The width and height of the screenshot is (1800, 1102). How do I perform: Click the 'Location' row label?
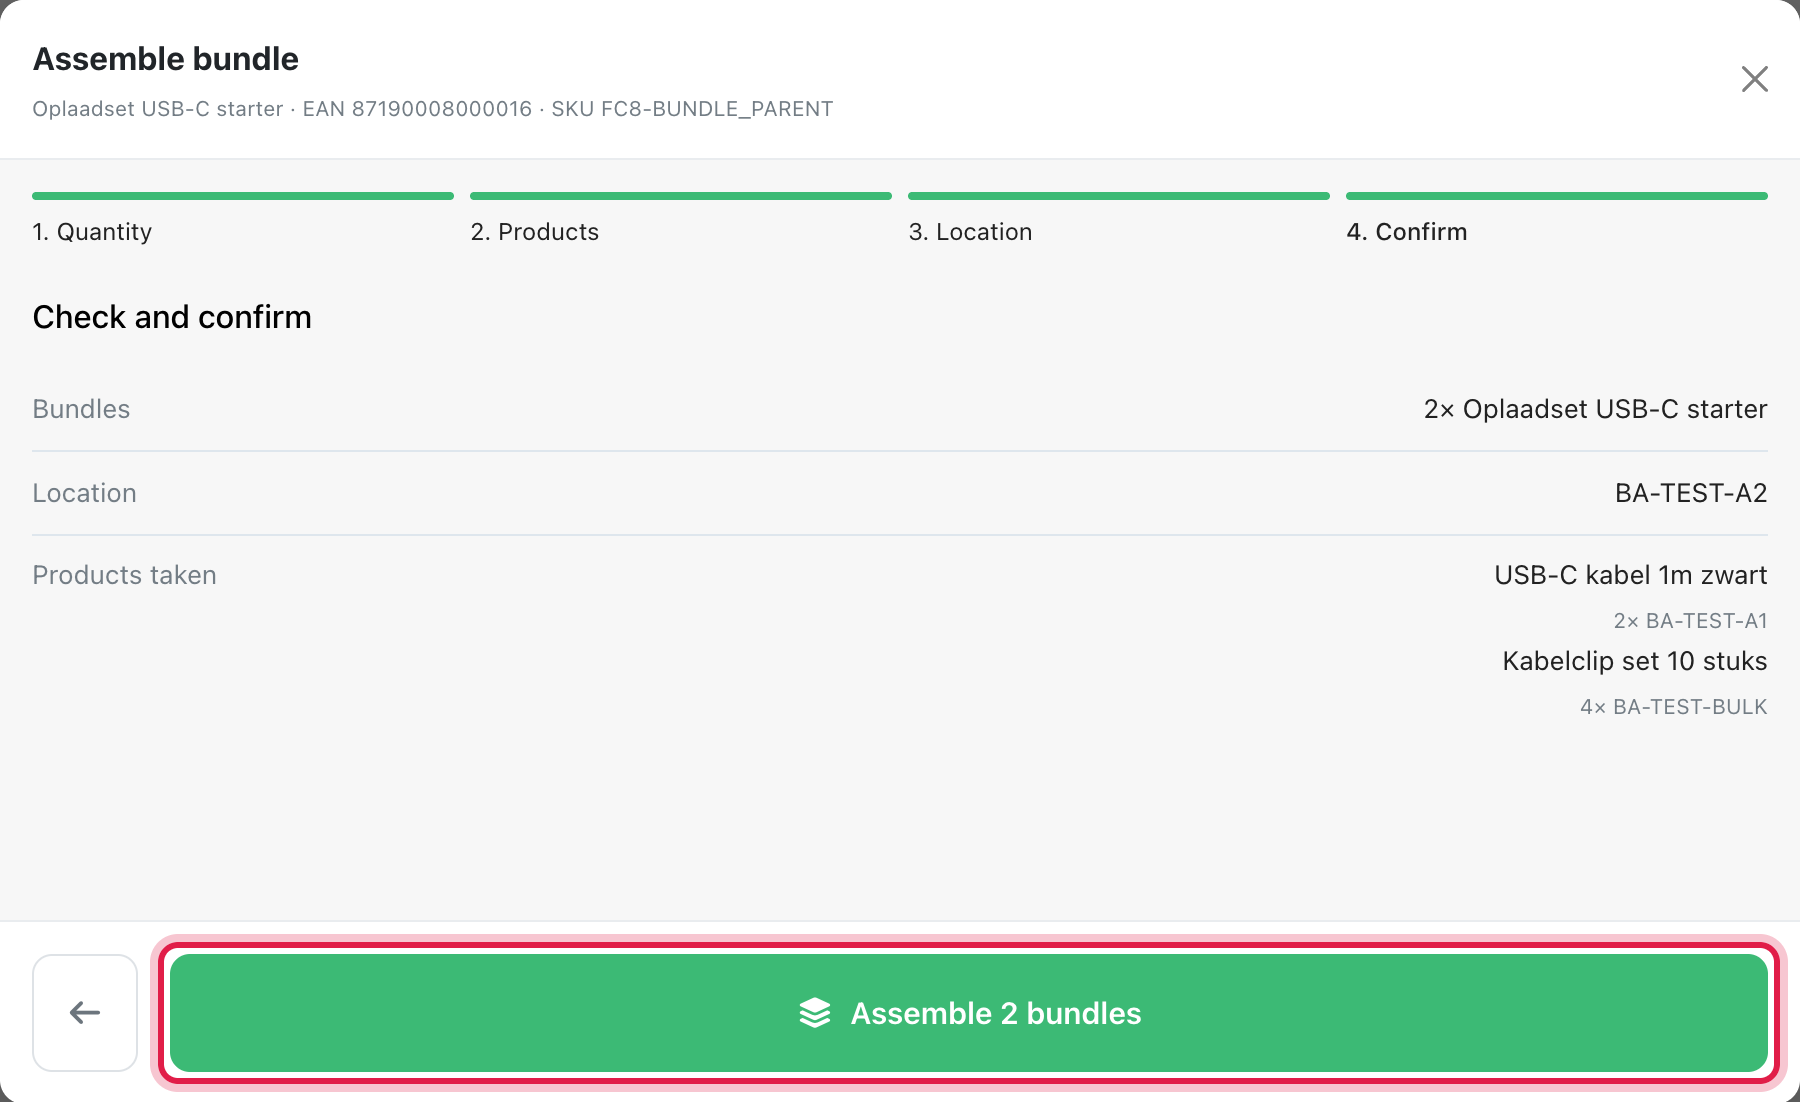tap(84, 493)
